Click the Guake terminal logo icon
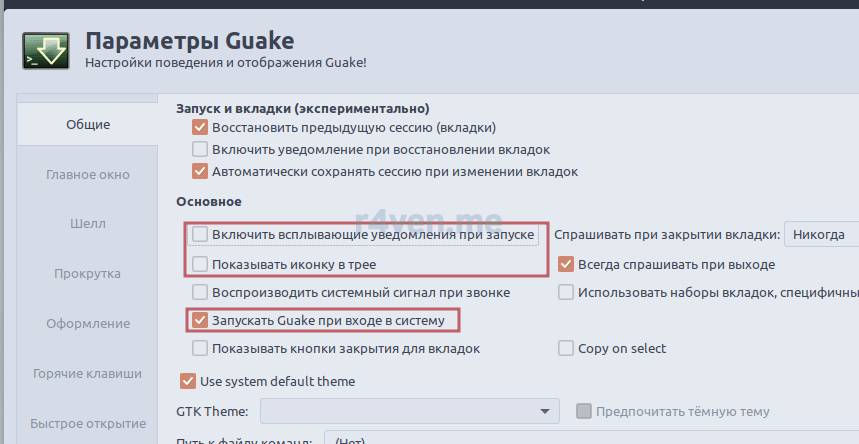859x444 pixels. (x=44, y=51)
